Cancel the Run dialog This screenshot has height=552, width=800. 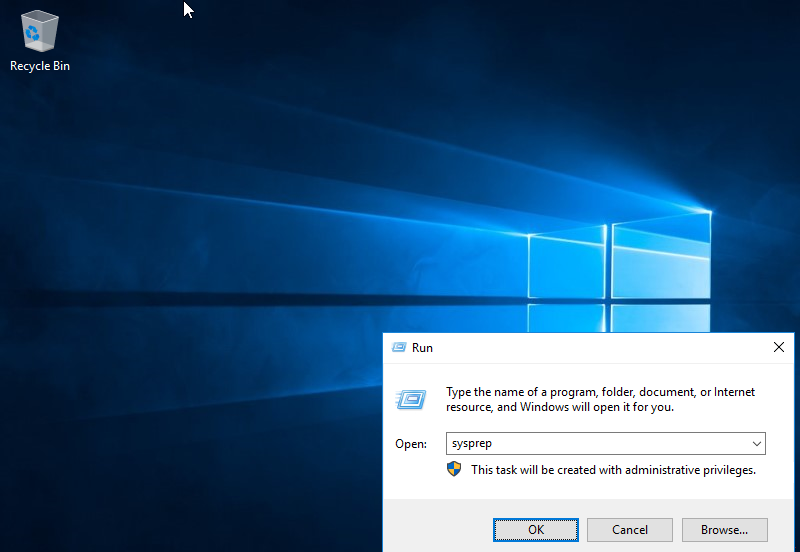click(630, 530)
